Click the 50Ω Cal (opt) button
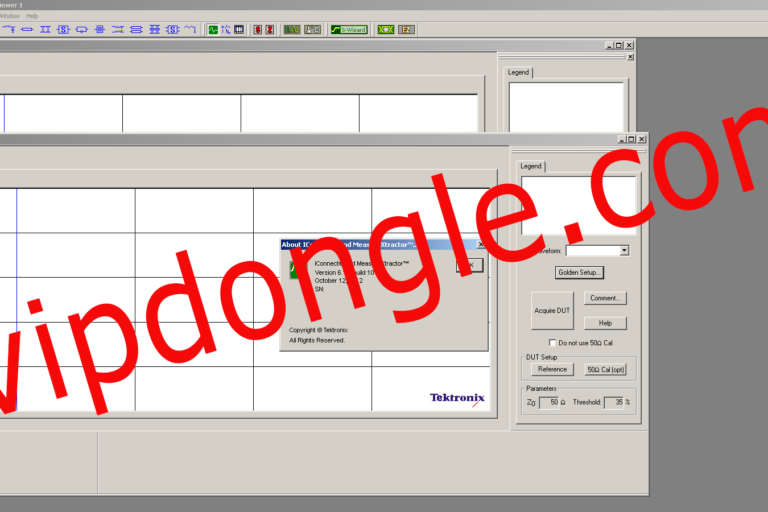This screenshot has width=768, height=512. pyautogui.click(x=606, y=369)
